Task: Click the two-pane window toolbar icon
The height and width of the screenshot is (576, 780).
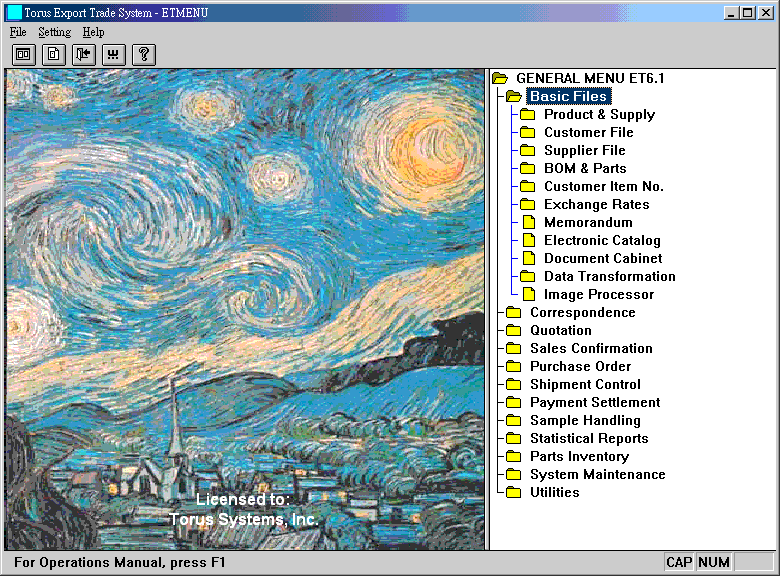Action: click(23, 54)
